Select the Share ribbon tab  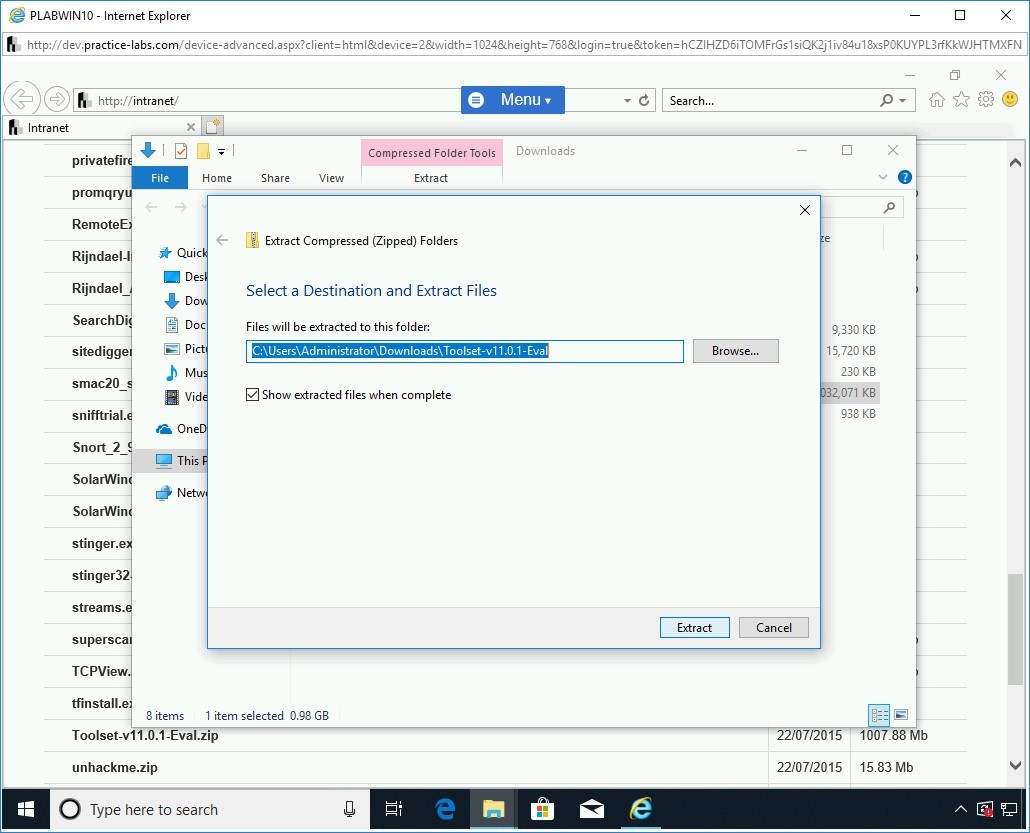coord(275,178)
